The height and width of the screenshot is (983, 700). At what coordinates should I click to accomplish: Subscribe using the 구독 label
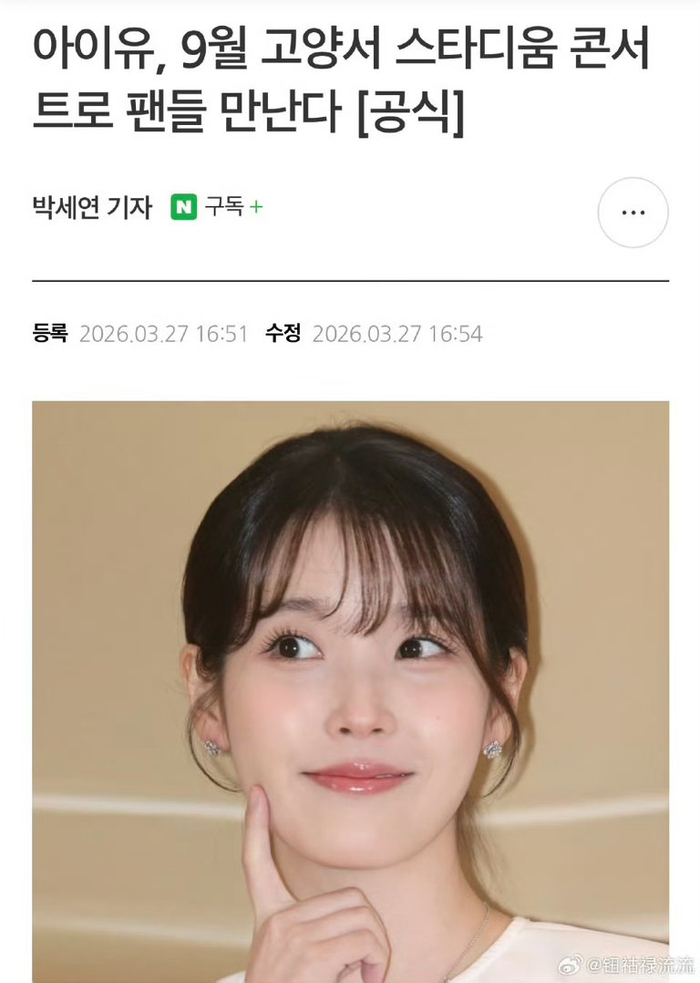224,207
